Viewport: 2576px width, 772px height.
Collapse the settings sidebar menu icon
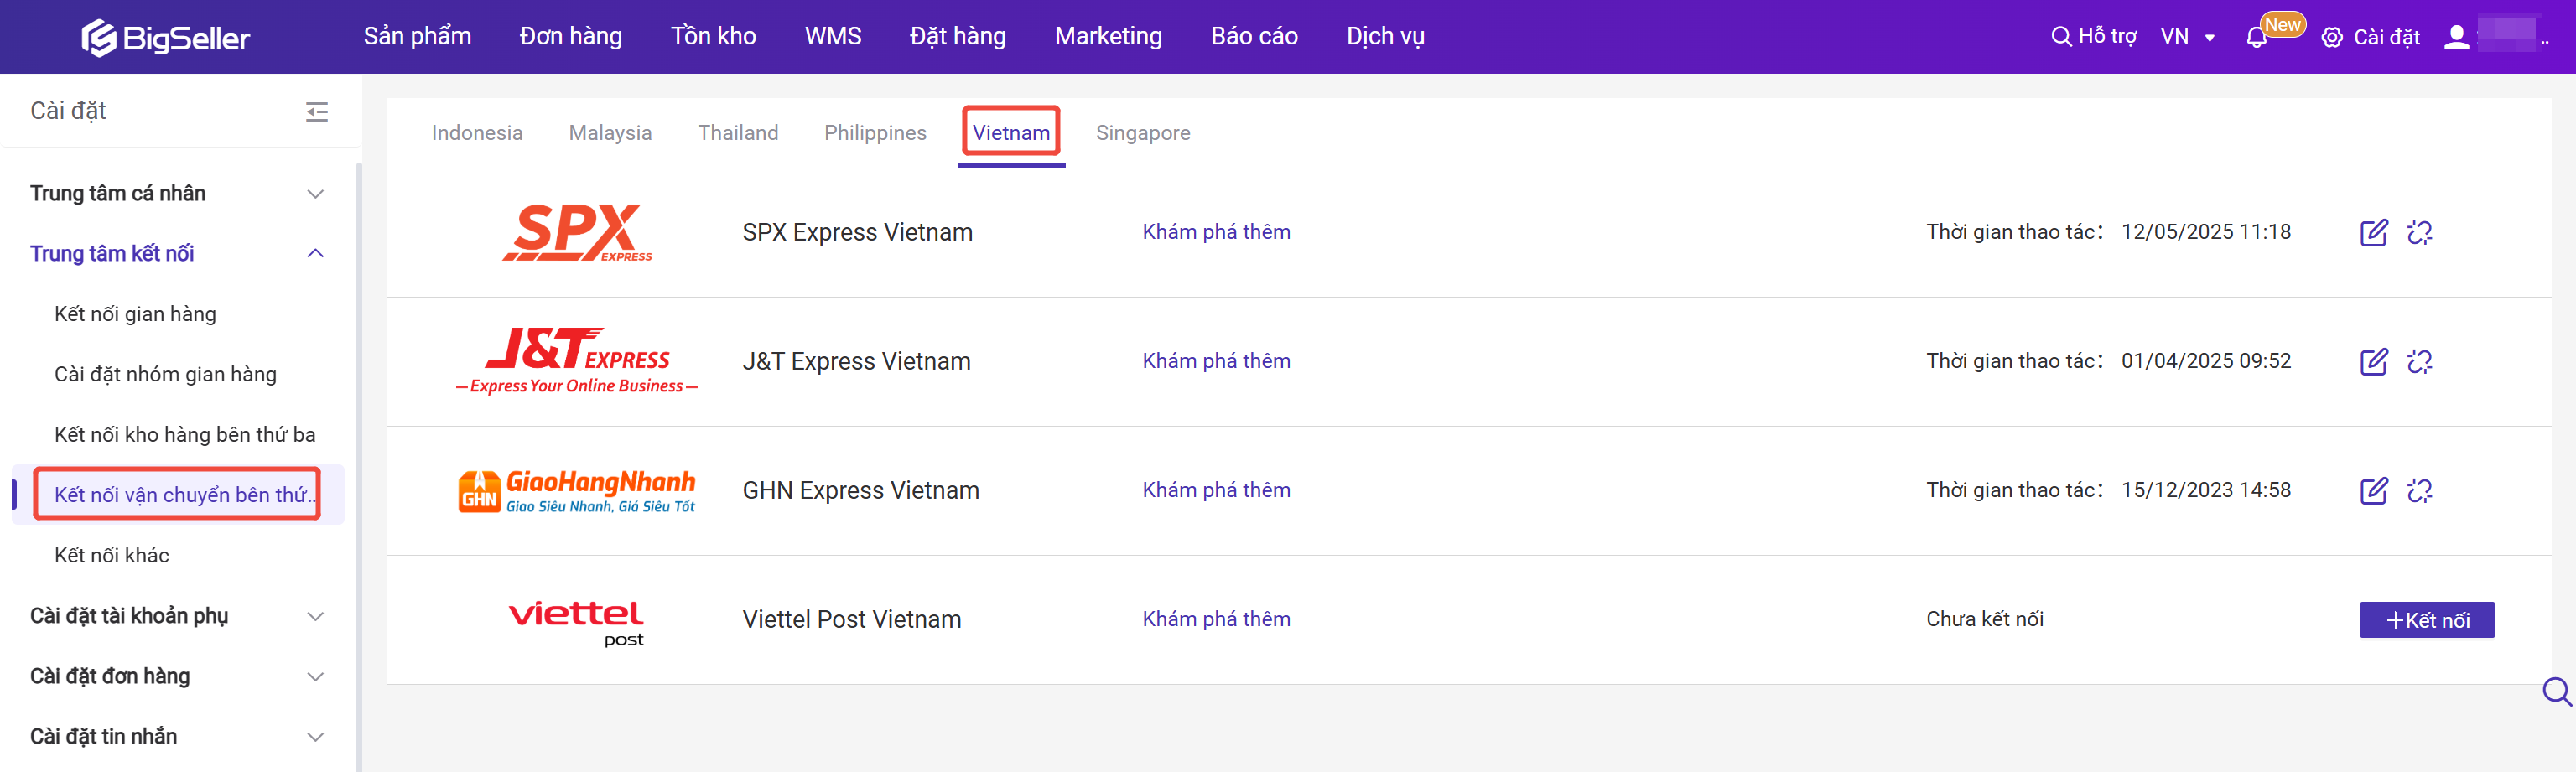[317, 111]
